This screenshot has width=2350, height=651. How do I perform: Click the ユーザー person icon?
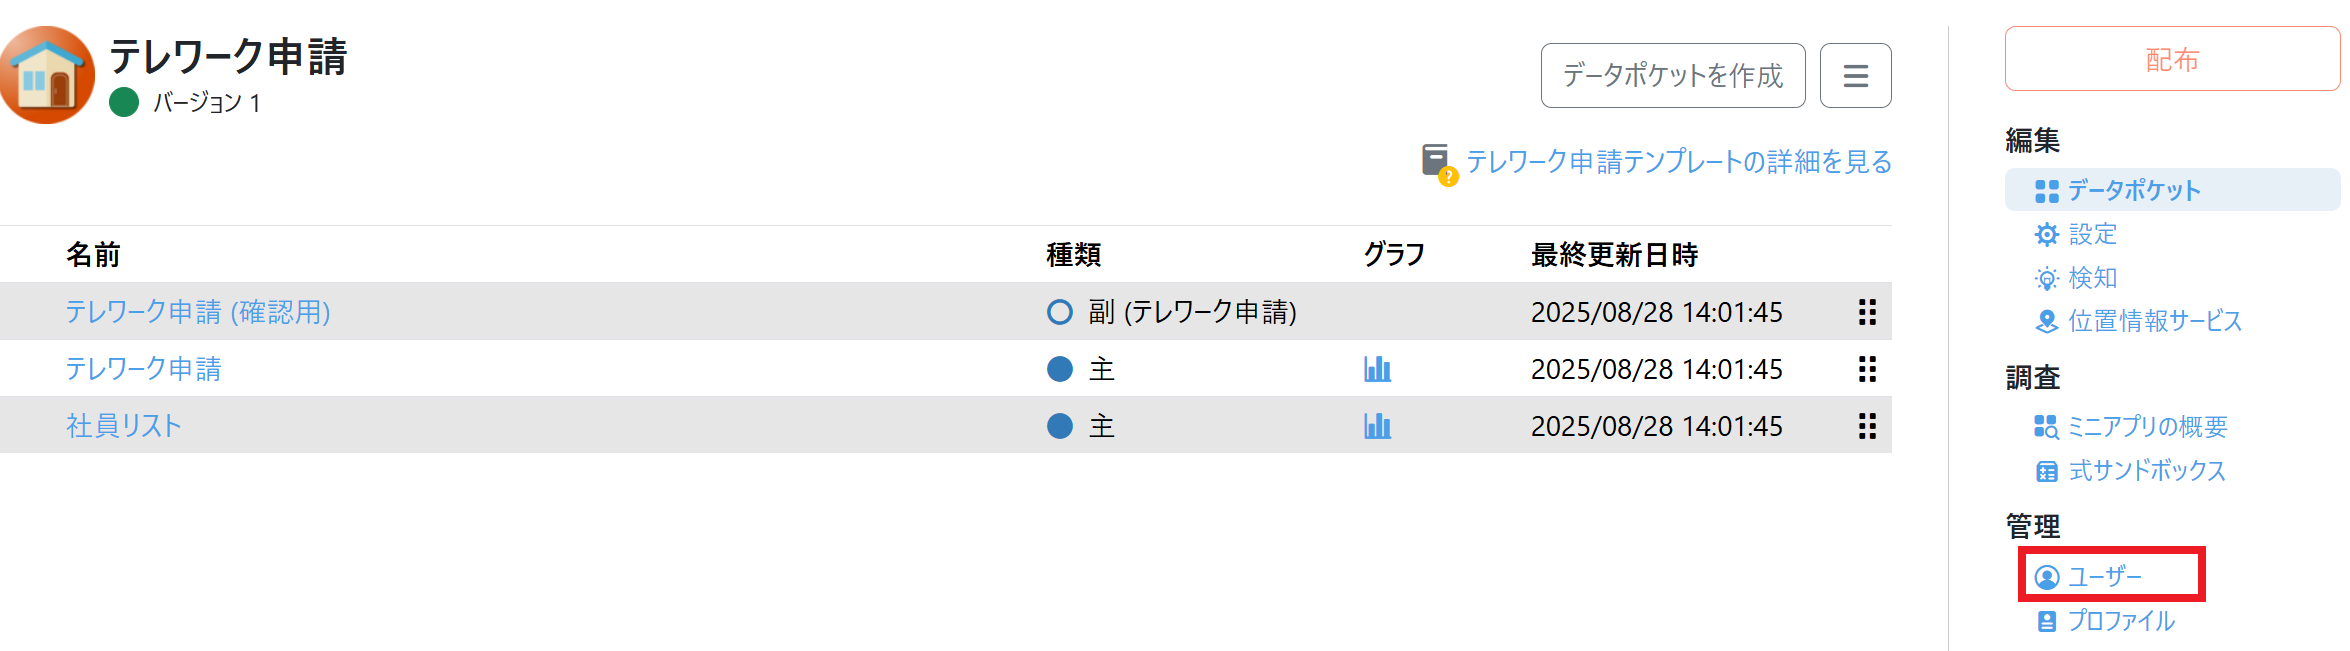tap(2047, 577)
